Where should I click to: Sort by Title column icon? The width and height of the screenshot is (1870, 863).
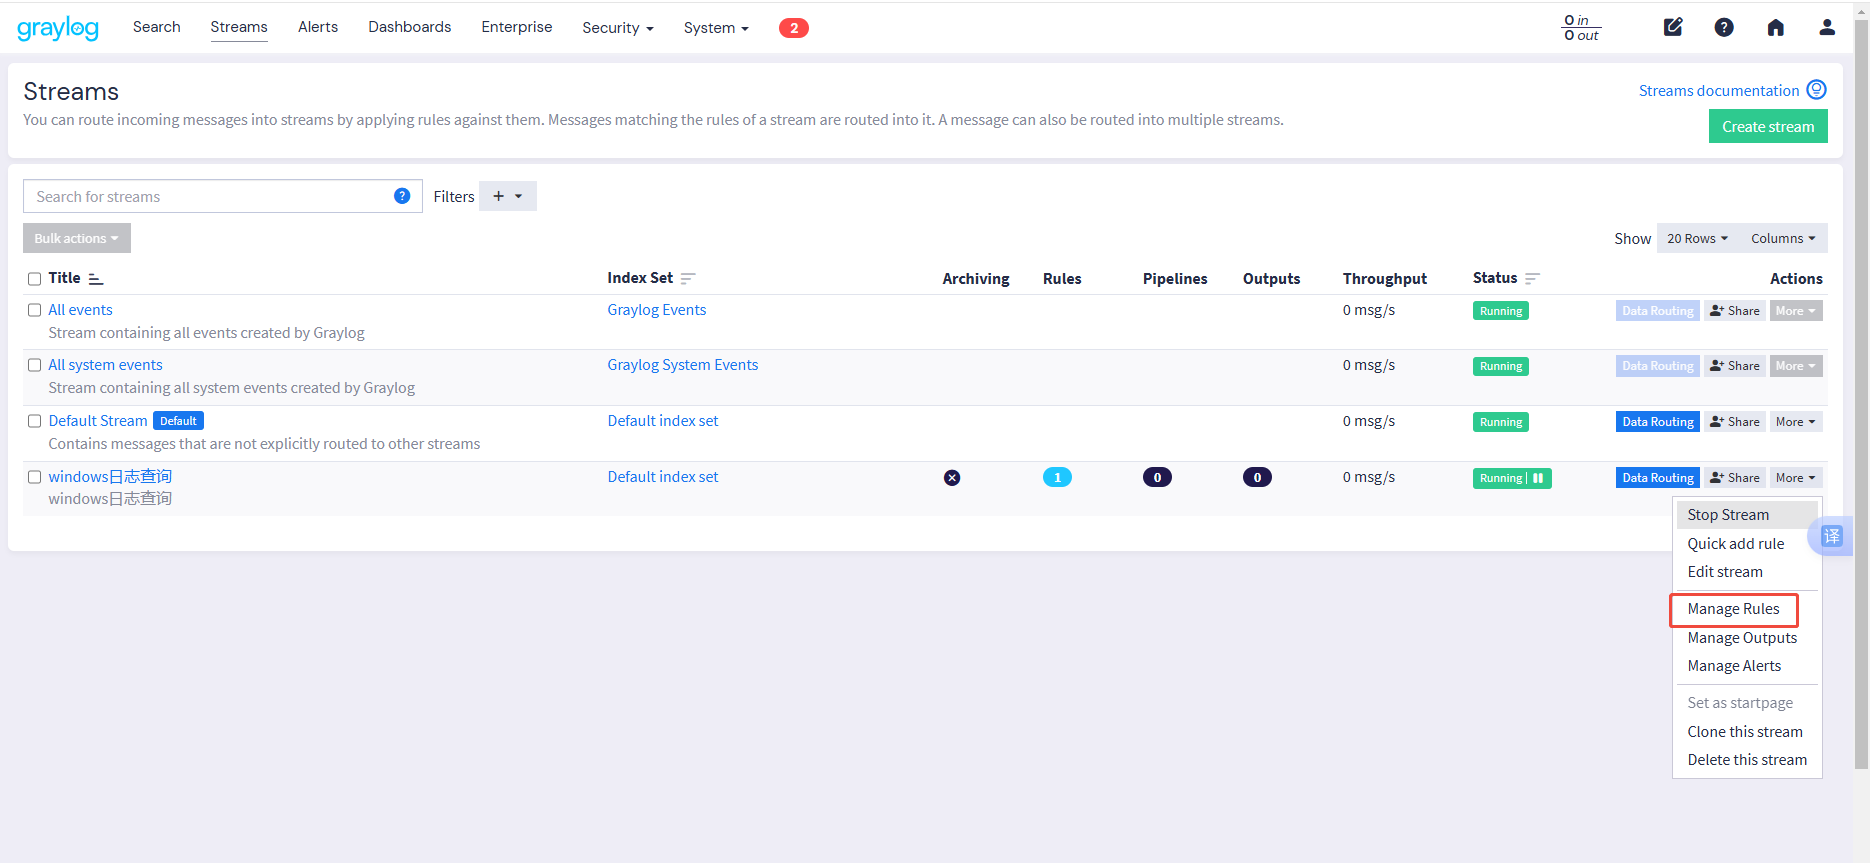click(x=96, y=279)
